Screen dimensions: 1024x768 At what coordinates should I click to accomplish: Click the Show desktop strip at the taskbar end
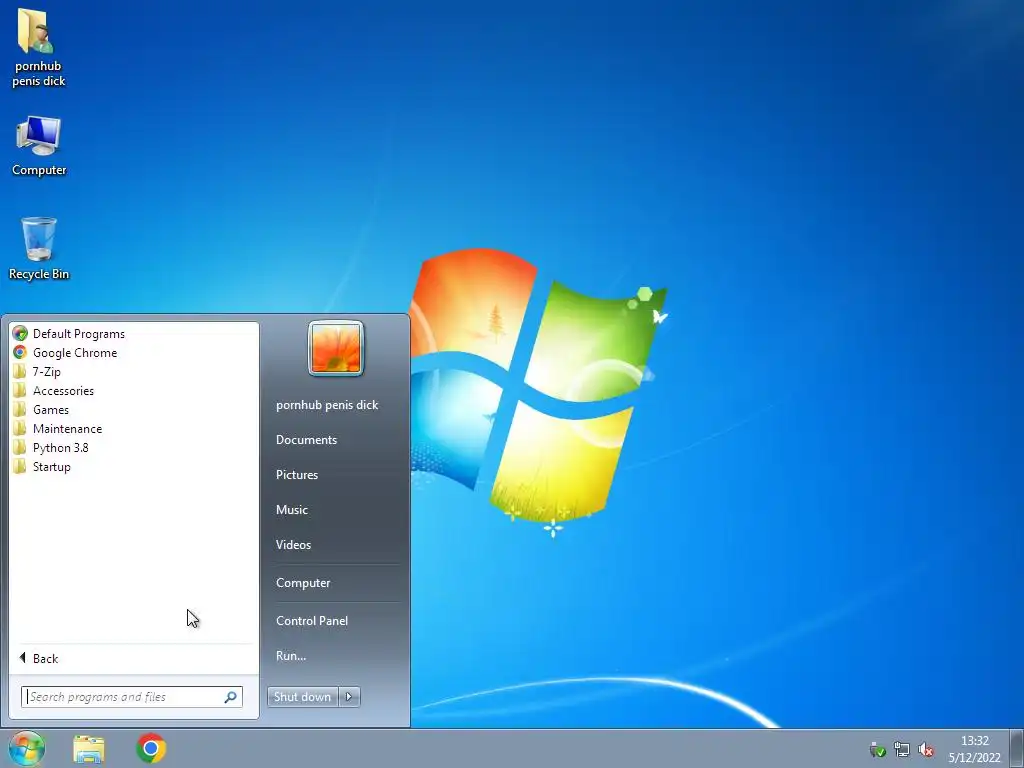pyautogui.click(x=1017, y=748)
